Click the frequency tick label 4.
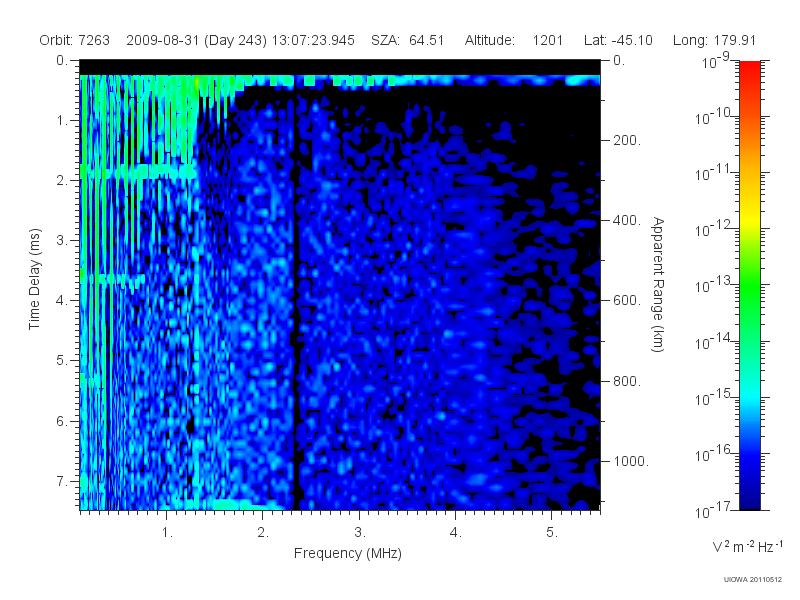This screenshot has height=600, width=800. tap(456, 533)
